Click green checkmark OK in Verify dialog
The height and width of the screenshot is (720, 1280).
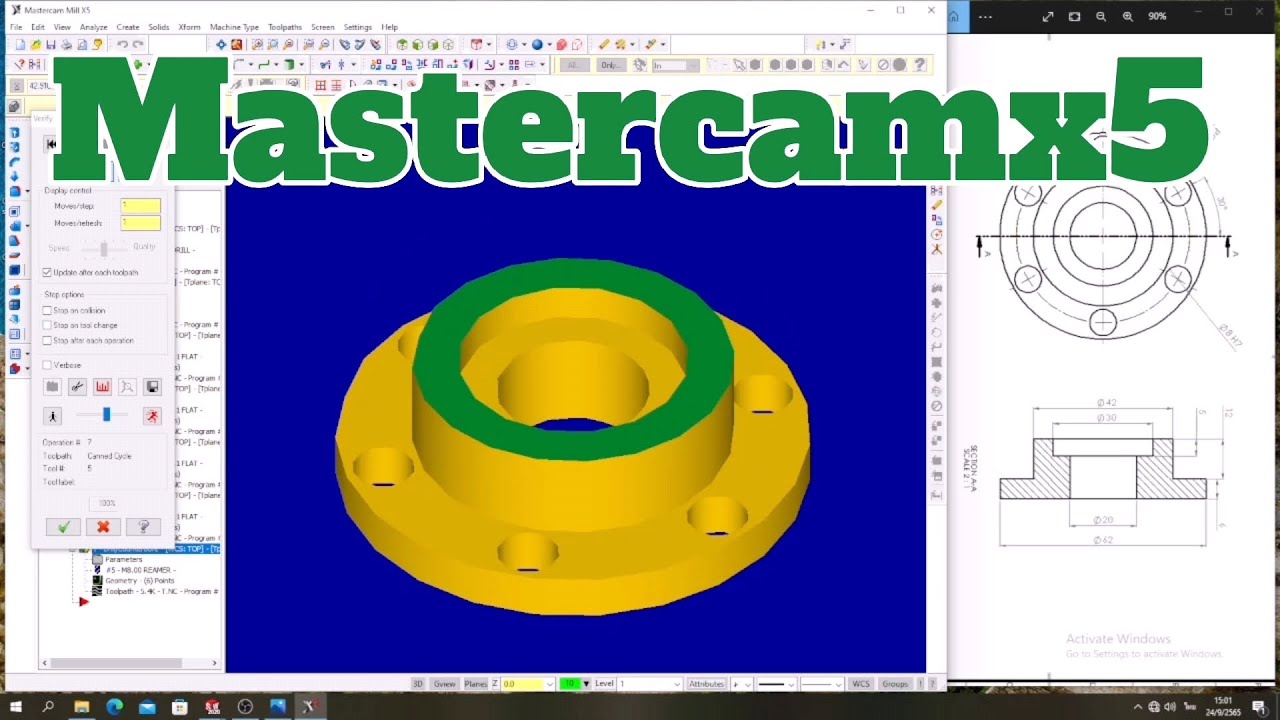point(63,526)
